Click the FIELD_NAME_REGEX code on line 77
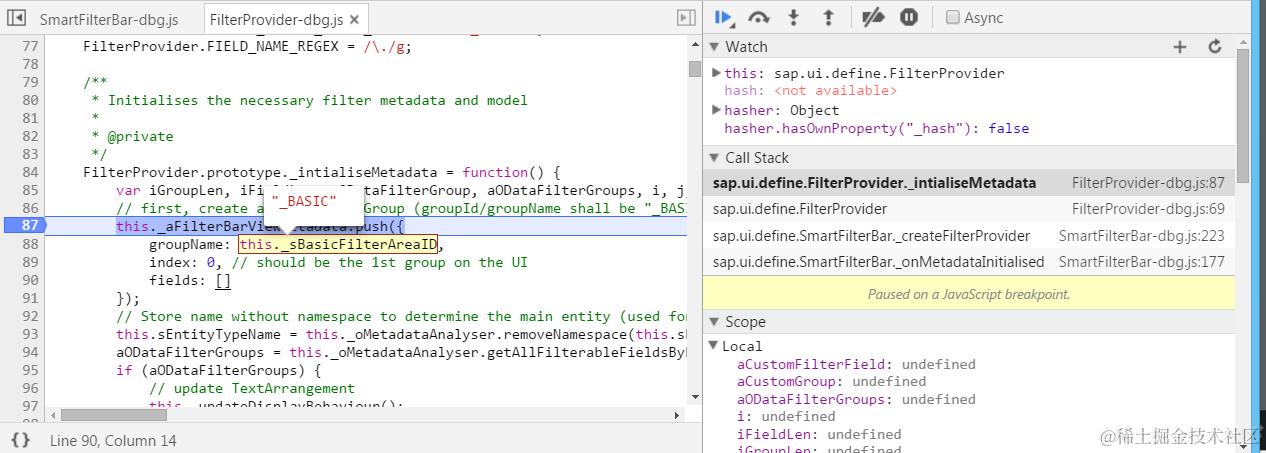Viewport: 1266px width, 453px height. click(x=247, y=46)
